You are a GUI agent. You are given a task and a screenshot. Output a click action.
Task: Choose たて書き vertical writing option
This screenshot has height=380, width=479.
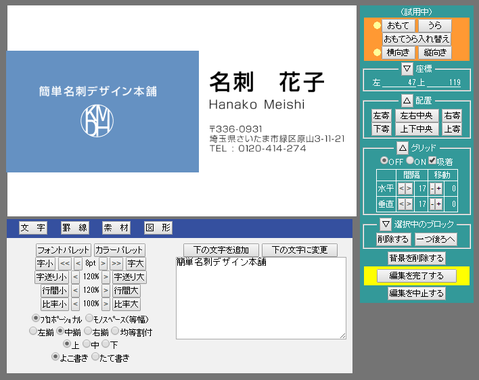tap(95, 357)
